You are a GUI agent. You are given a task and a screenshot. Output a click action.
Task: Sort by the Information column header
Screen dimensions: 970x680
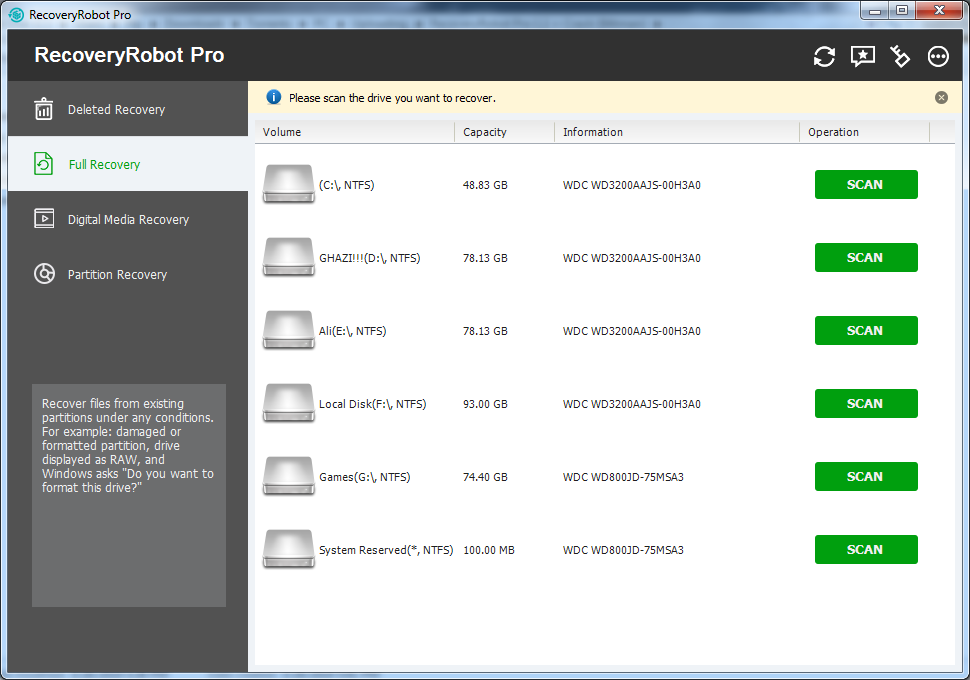click(677, 132)
